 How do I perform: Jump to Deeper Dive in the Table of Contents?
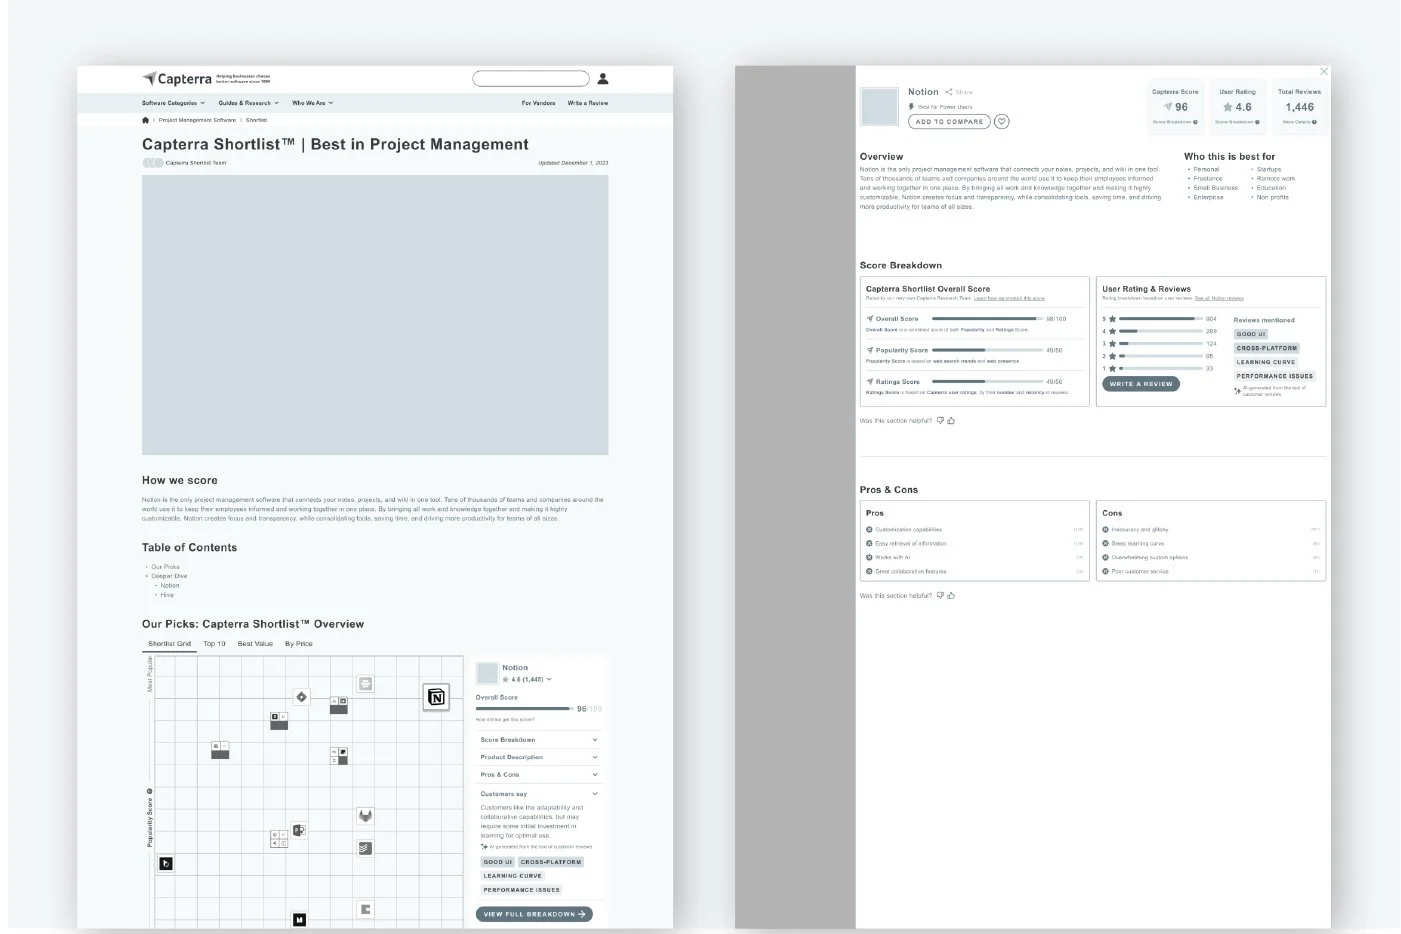169,576
